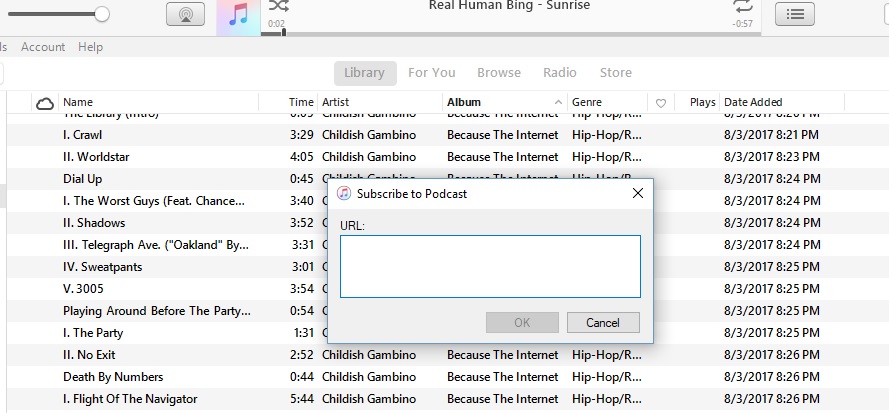Click the iTunes icon in dialog title
Viewport: 889px width, 413px height.
pos(344,193)
